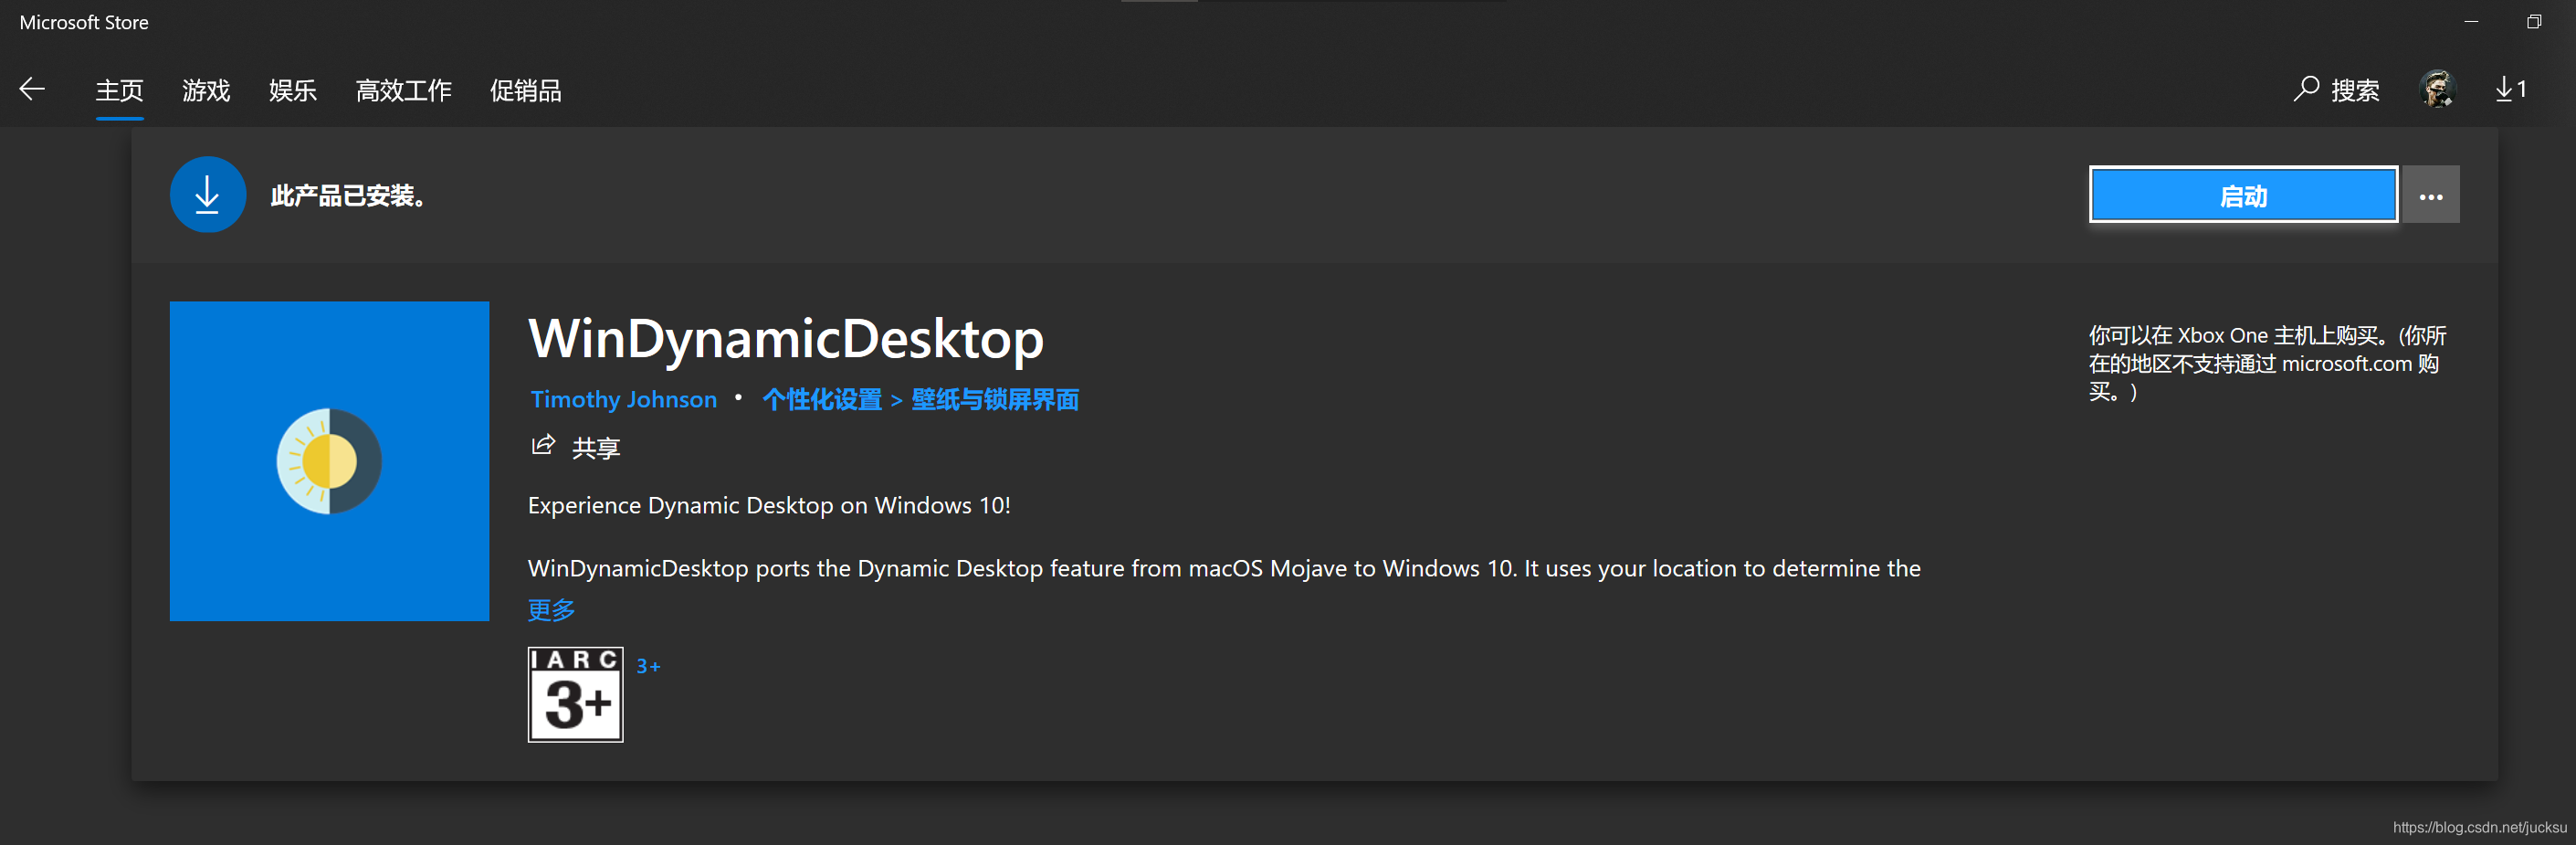Select the 高效工作 tab
2576x845 pixels.
click(403, 90)
